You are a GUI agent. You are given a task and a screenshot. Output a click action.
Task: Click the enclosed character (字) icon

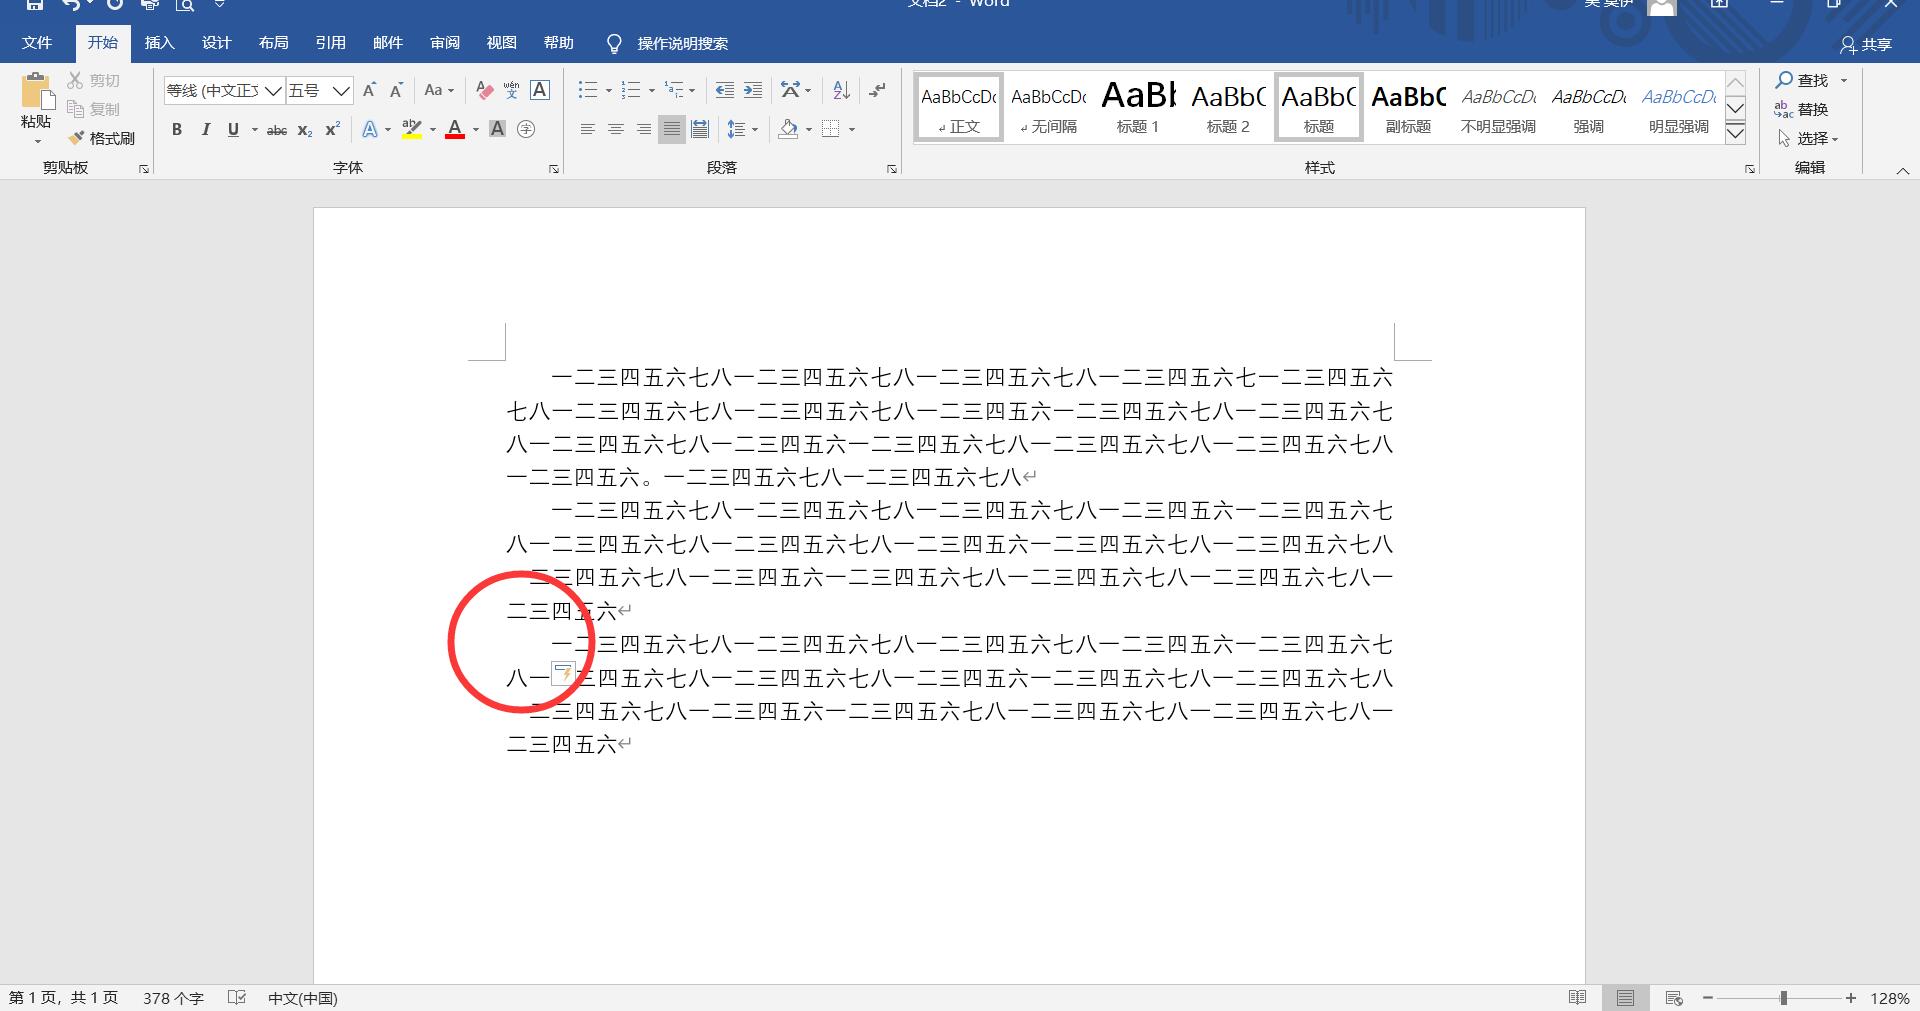[526, 129]
